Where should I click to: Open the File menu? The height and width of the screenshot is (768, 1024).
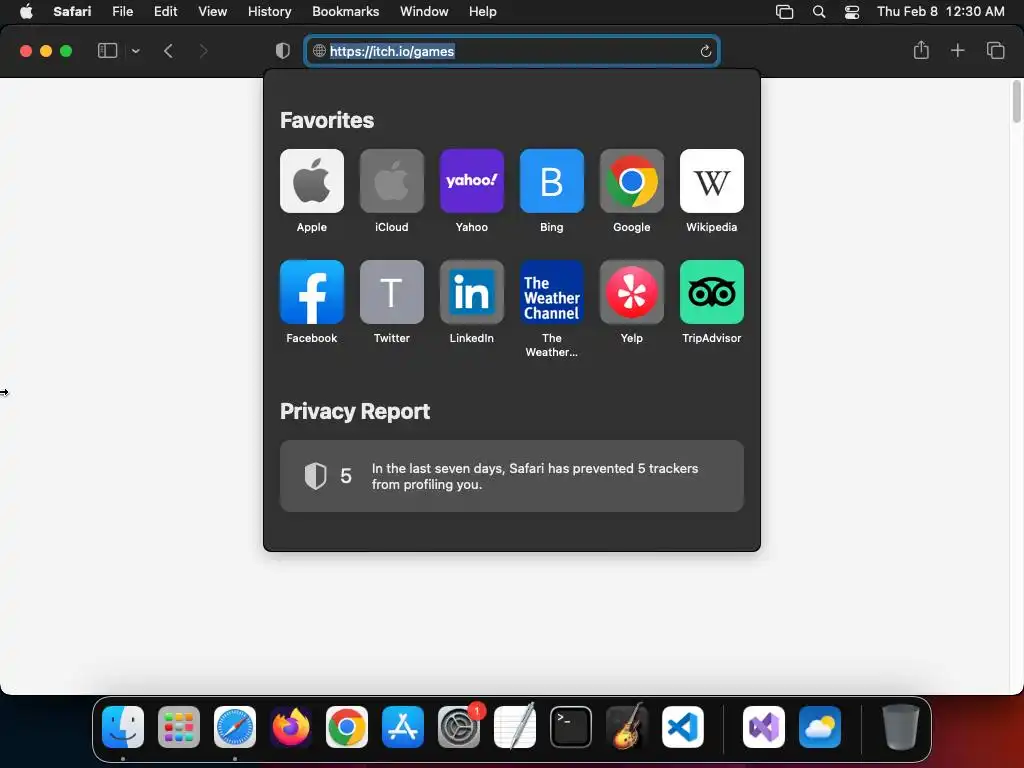tap(122, 12)
